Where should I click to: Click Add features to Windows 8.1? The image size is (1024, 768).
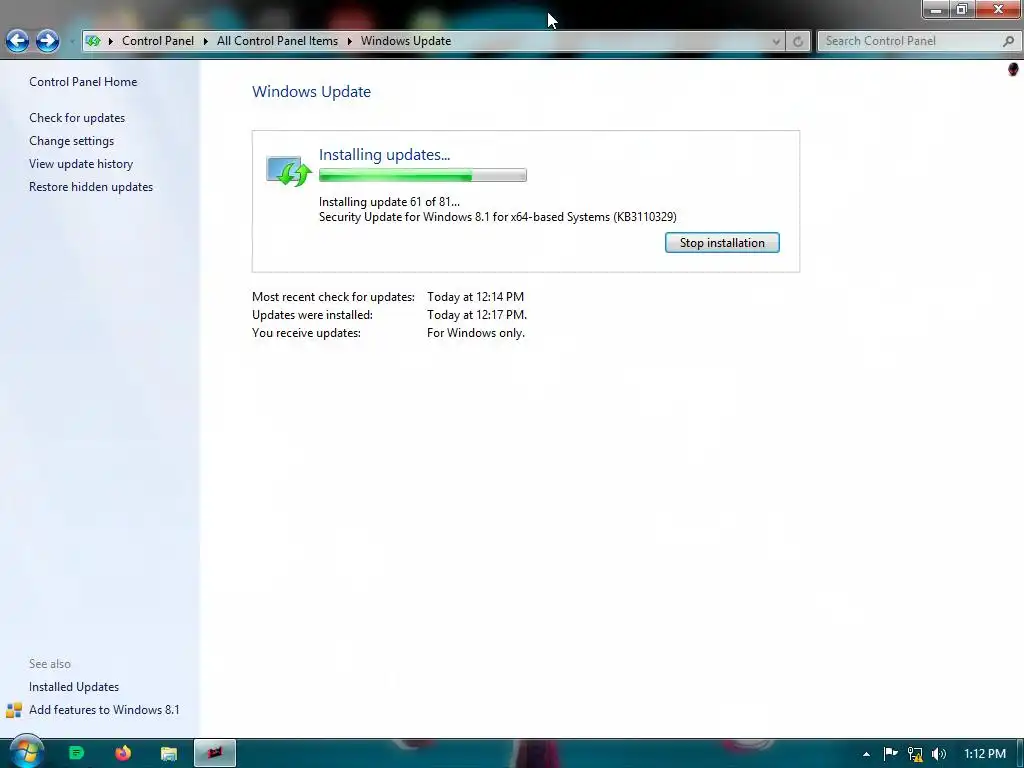(x=104, y=710)
